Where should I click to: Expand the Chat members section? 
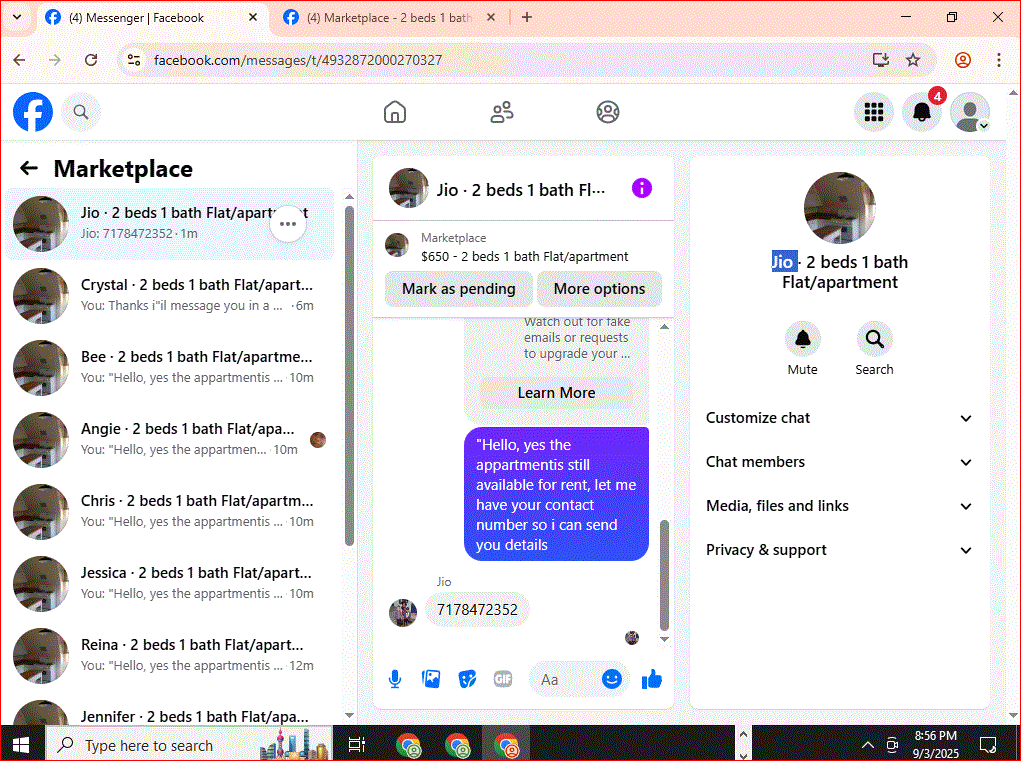pyautogui.click(x=839, y=462)
